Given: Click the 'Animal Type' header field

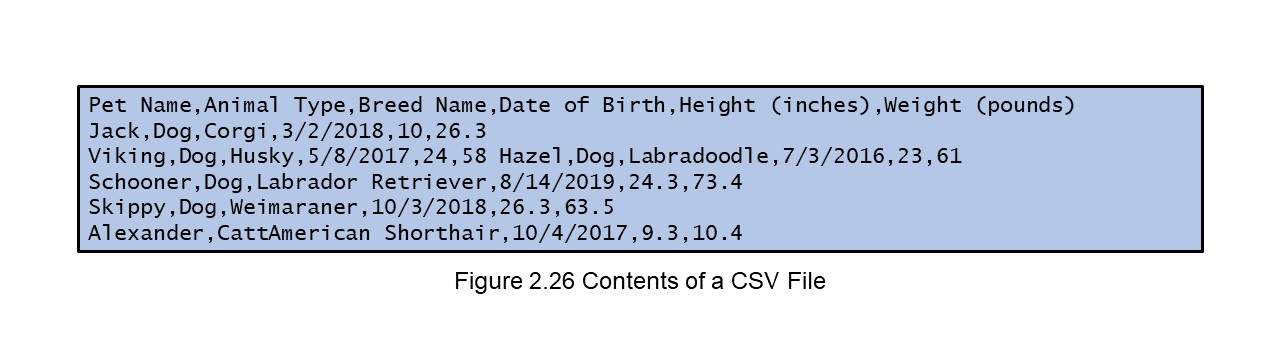Looking at the screenshot, I should 274,106.
